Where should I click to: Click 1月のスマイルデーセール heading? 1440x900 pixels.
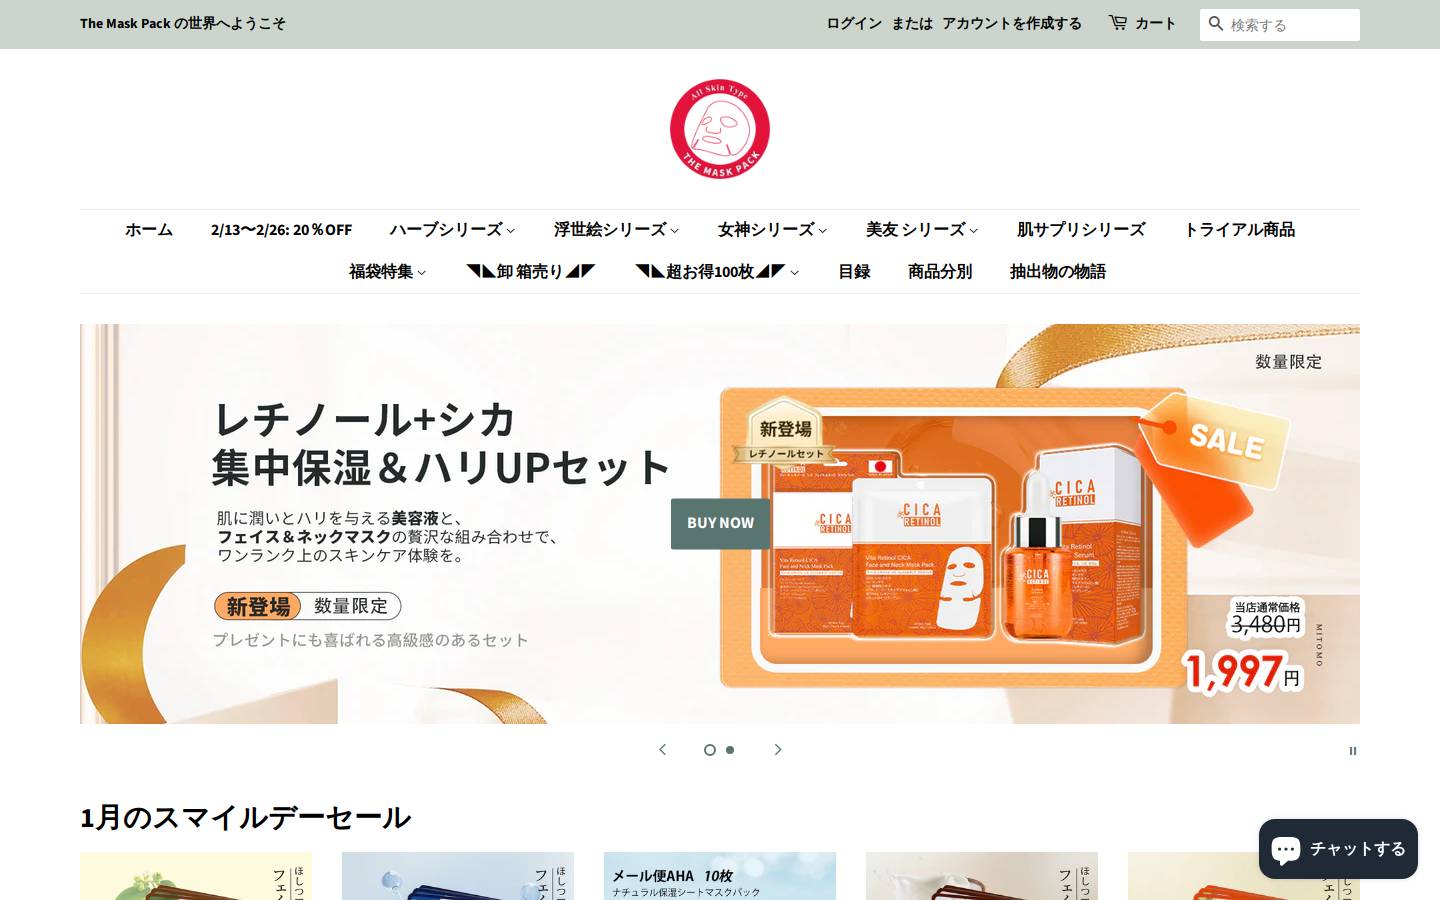(245, 818)
